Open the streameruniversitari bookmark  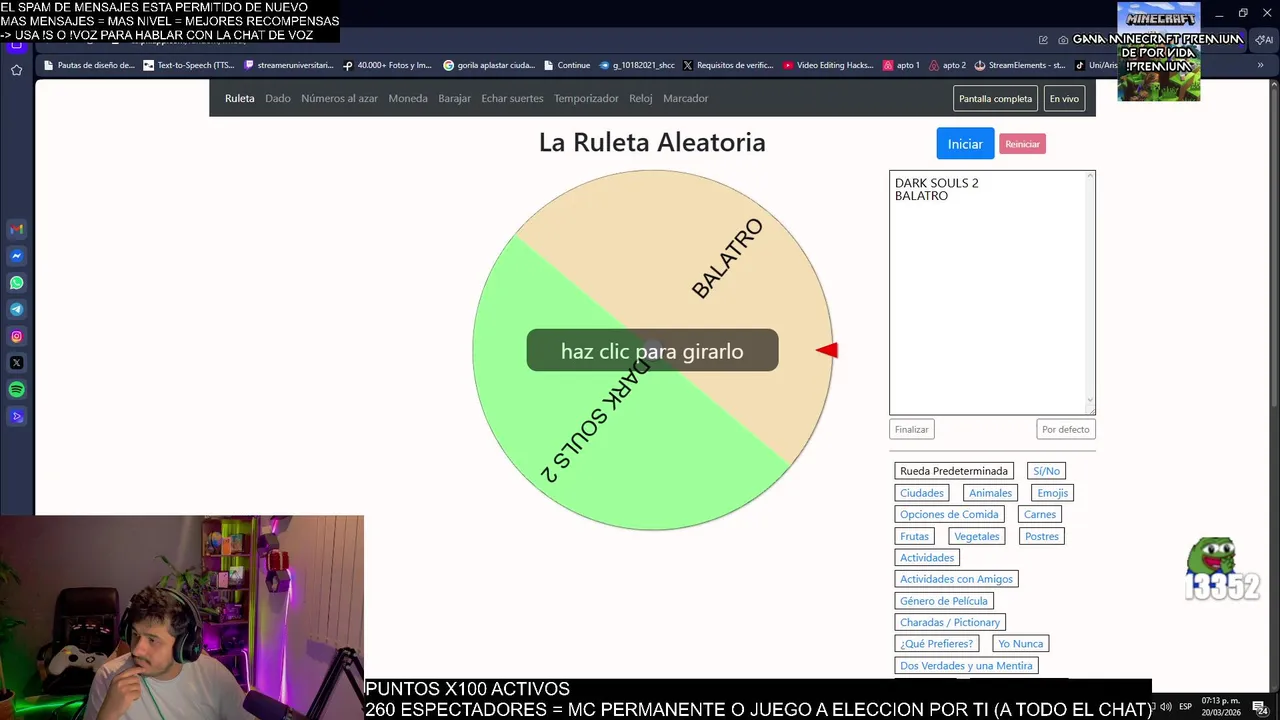pos(288,65)
